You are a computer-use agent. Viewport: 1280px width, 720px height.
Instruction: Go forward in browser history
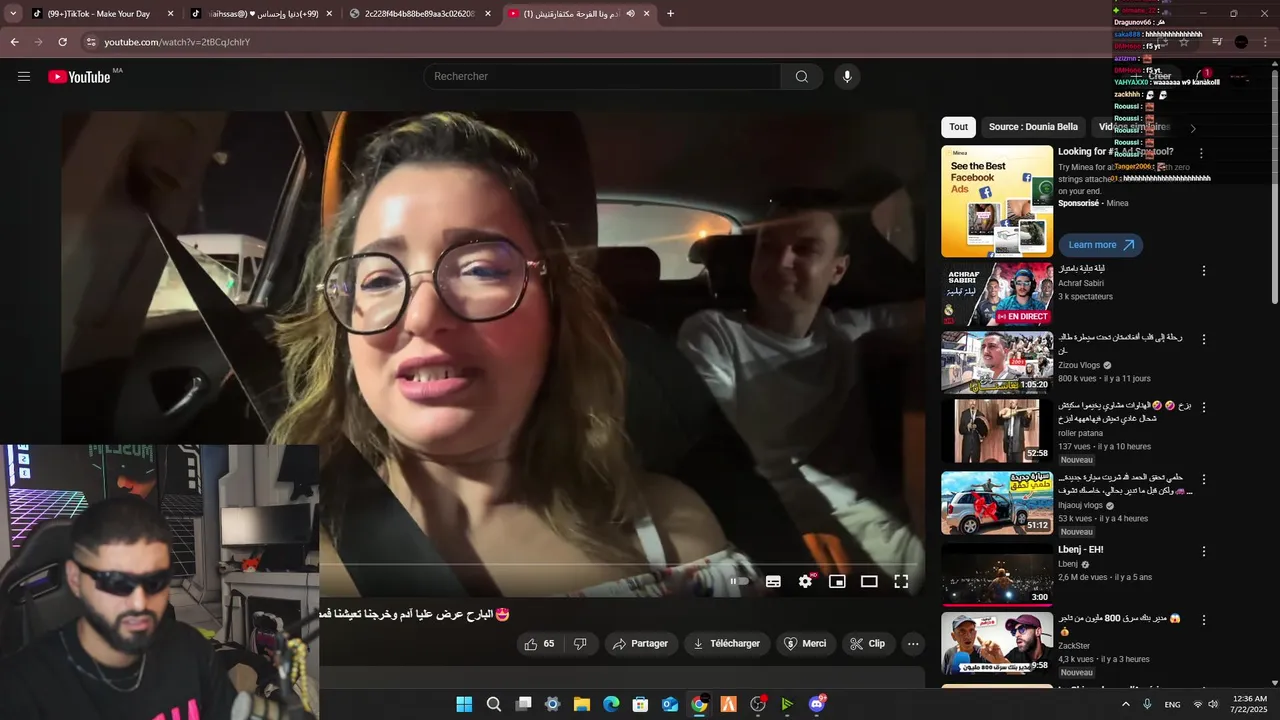(38, 42)
